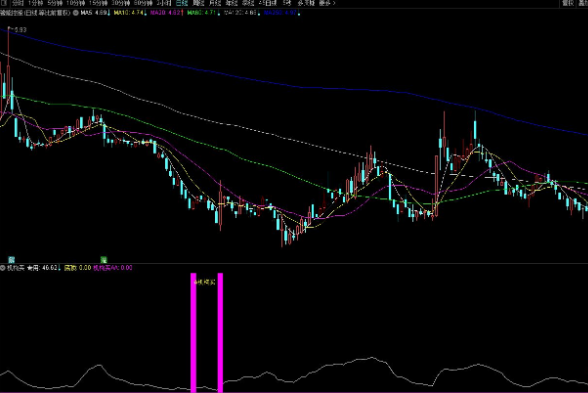
Task: Choose the 60分钟 chart period
Action: coord(143,3)
